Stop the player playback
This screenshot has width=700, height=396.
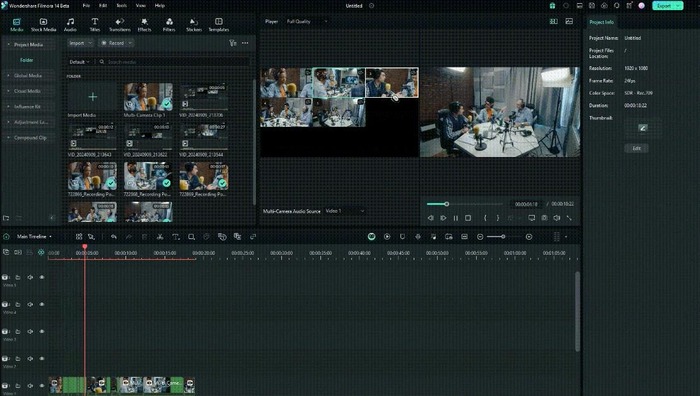click(x=468, y=218)
